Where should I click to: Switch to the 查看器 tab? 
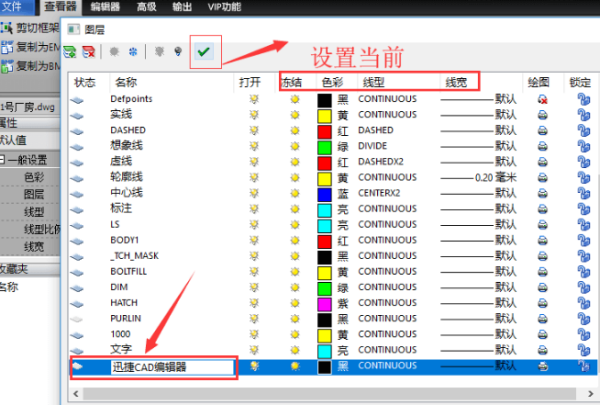60,7
